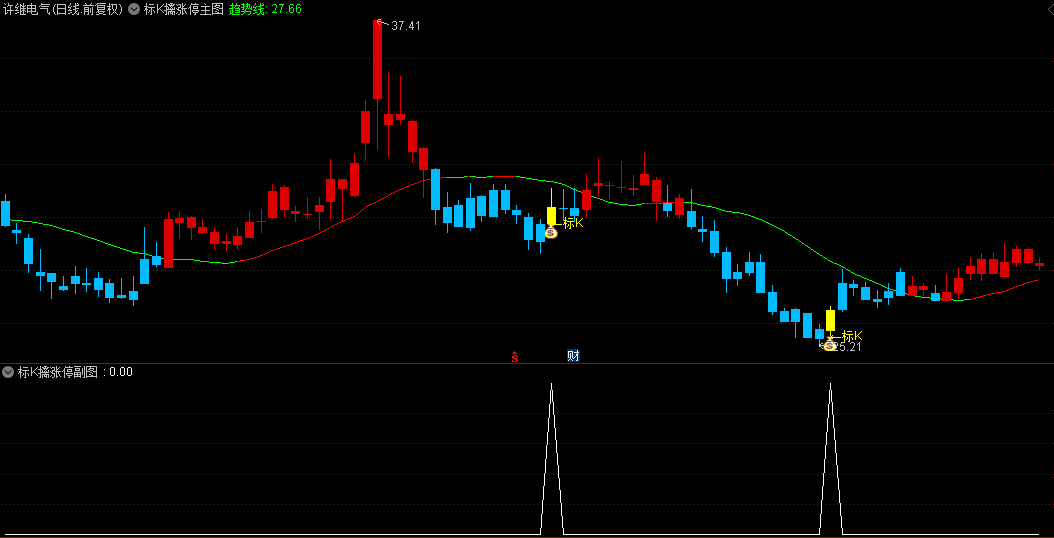Click the 37.41 high price marker
The height and width of the screenshot is (538, 1054).
pos(405,26)
